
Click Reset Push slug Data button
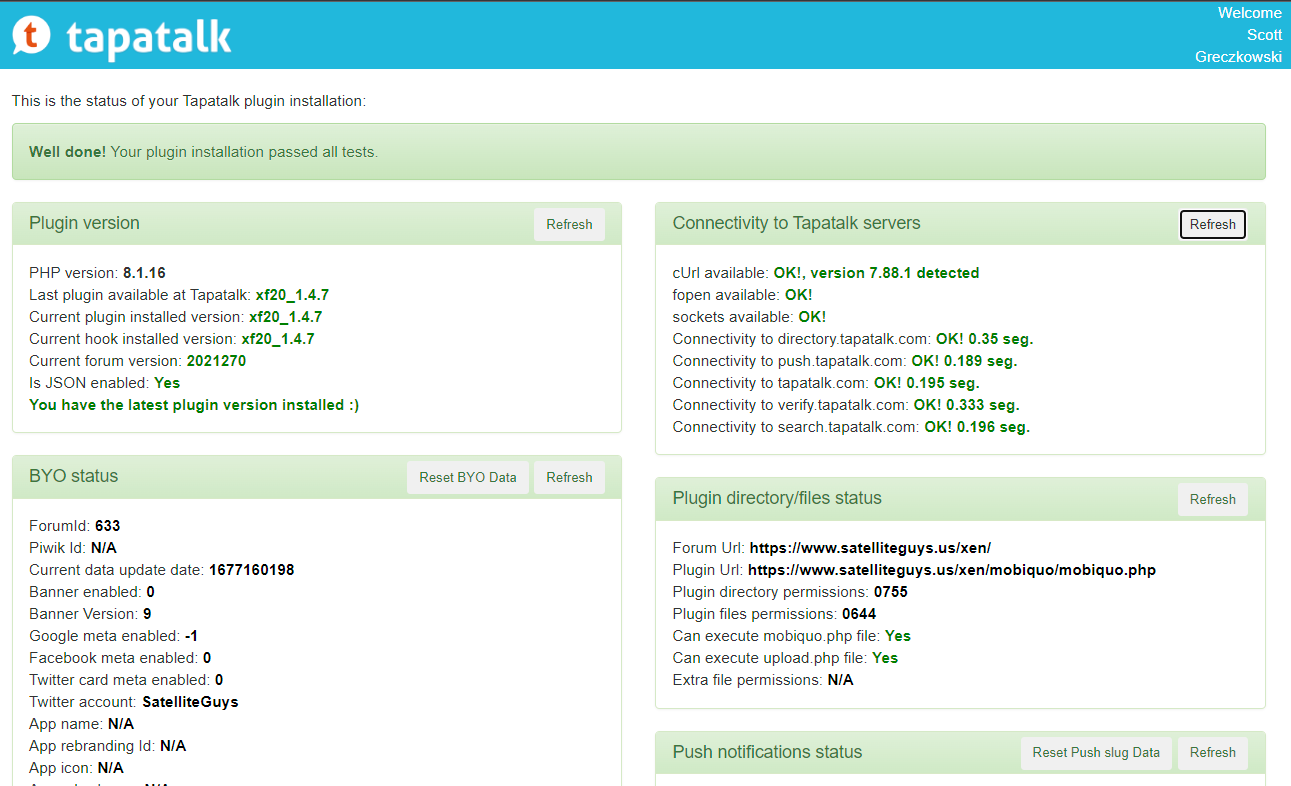tap(1096, 752)
